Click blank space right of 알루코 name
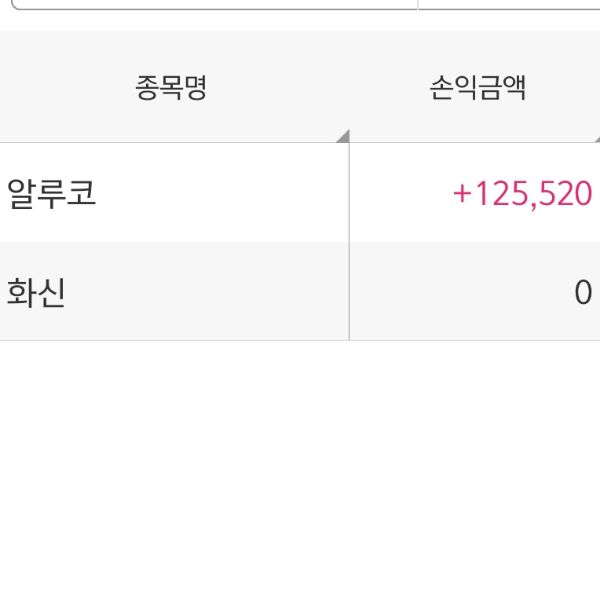The image size is (600, 600). click(x=220, y=192)
